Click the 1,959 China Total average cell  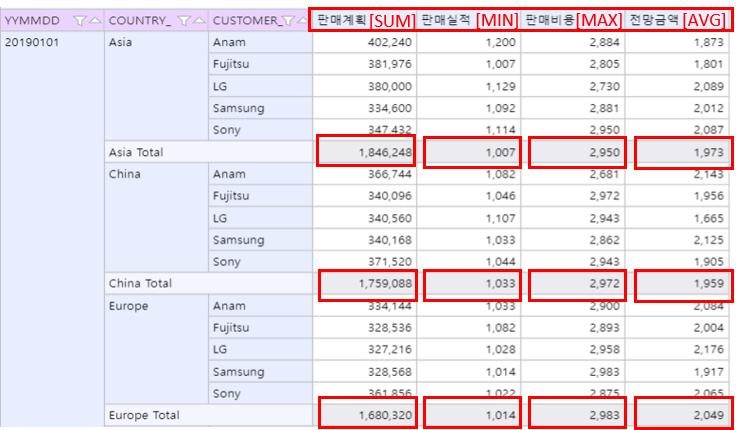pyautogui.click(x=677, y=283)
